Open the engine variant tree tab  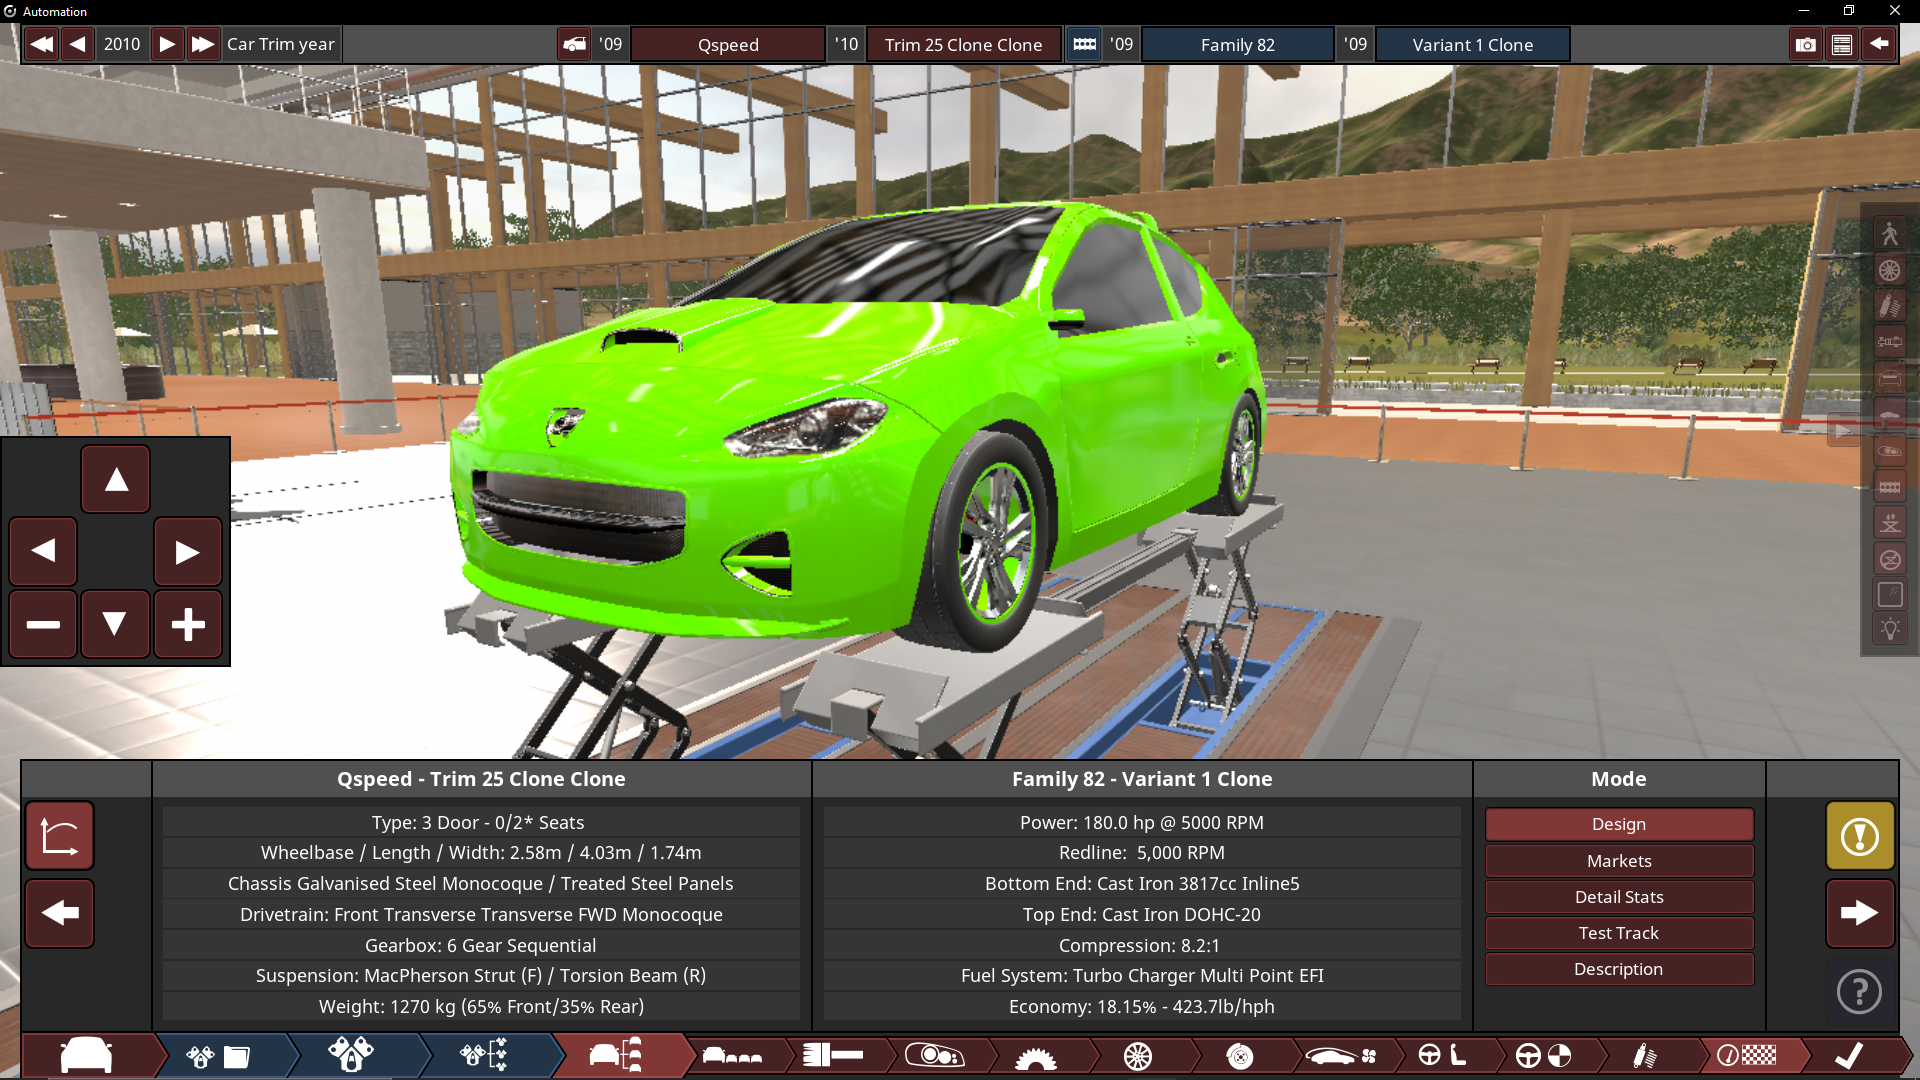point(484,1056)
